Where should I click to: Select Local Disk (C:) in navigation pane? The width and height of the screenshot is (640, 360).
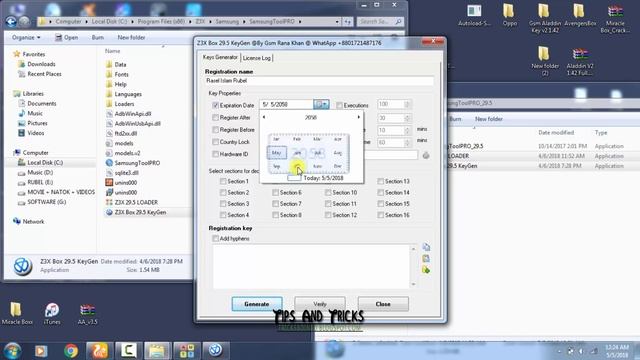45,162
